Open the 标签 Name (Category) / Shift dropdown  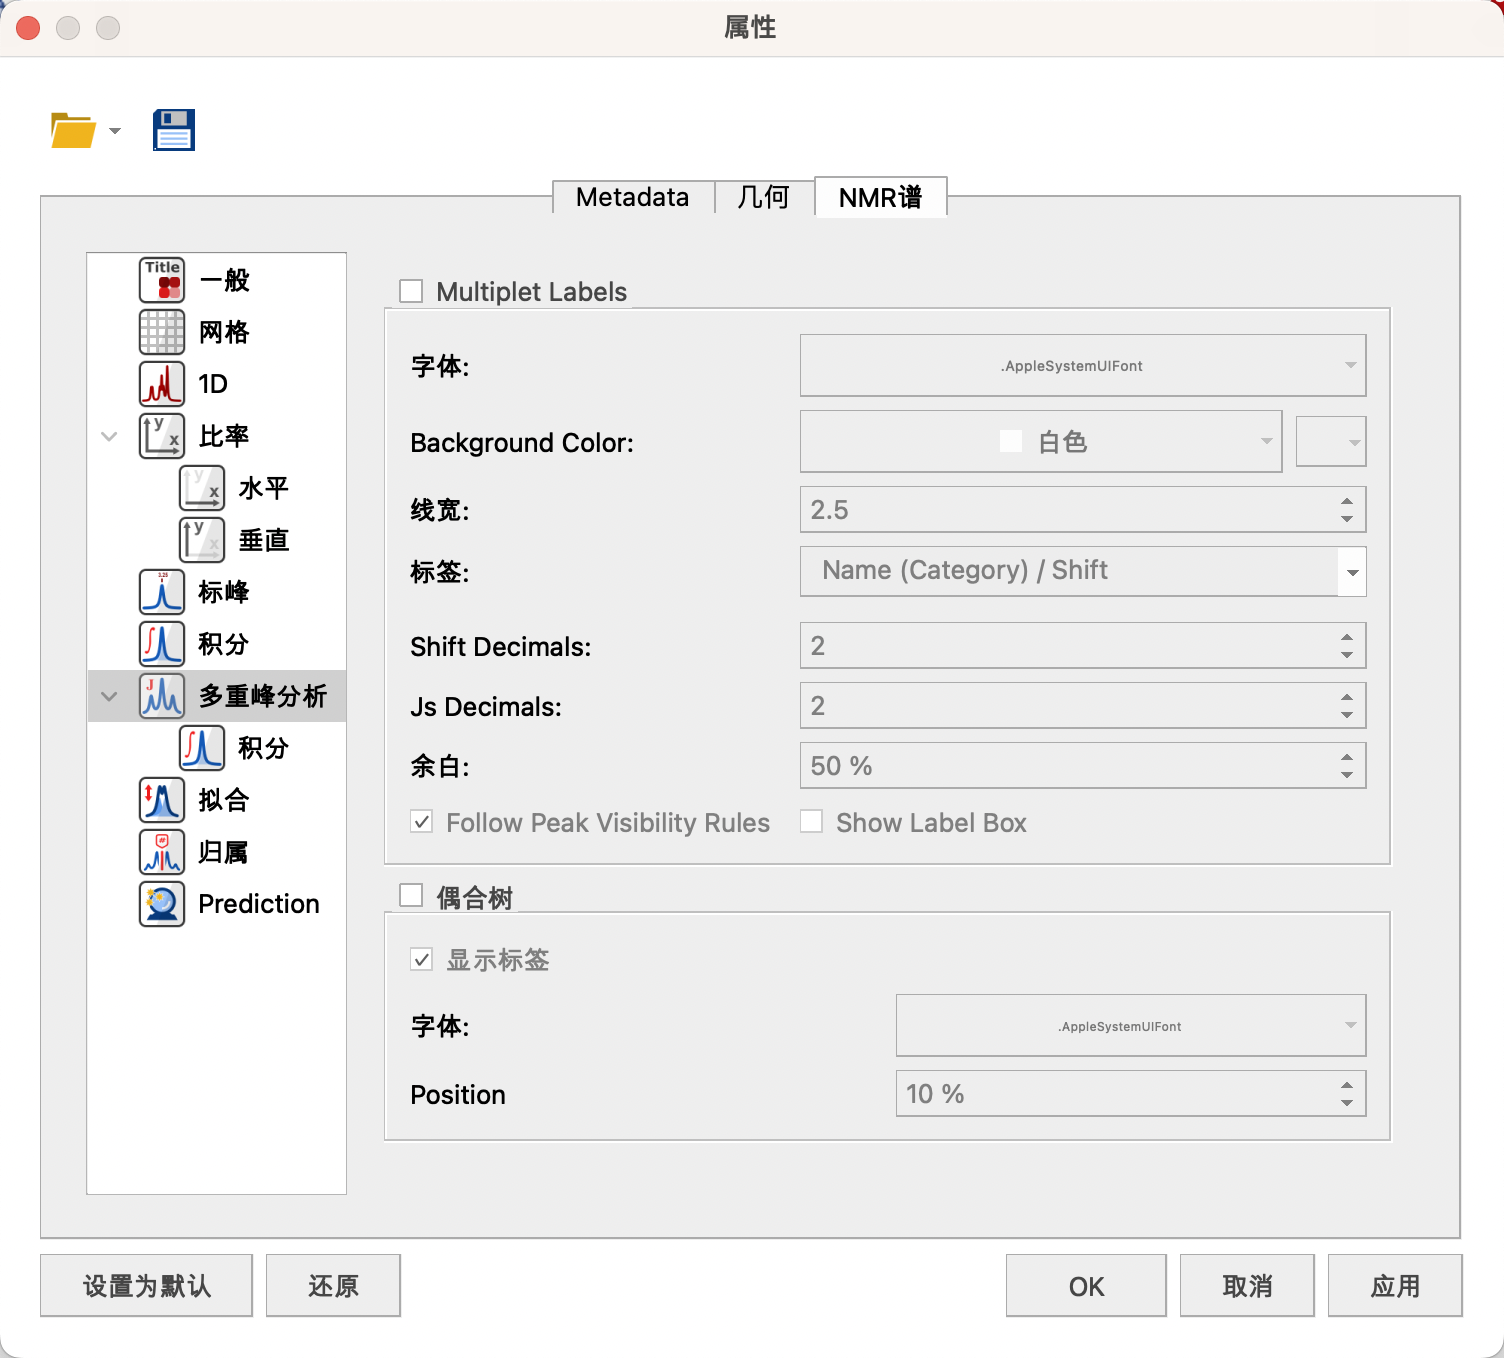(x=1083, y=571)
